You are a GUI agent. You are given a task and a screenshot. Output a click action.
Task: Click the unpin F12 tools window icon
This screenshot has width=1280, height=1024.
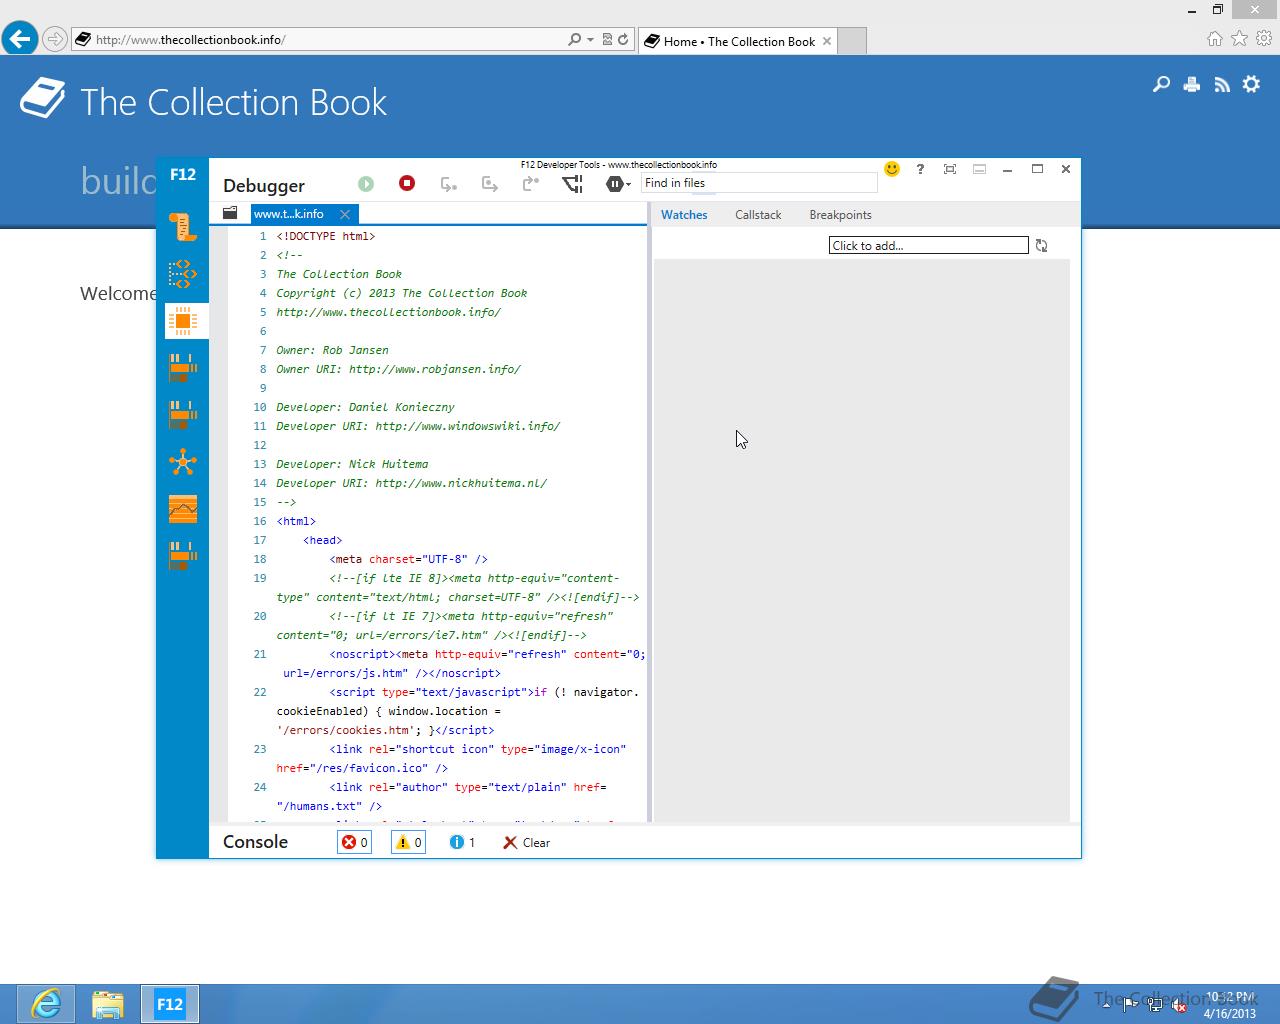tap(950, 169)
